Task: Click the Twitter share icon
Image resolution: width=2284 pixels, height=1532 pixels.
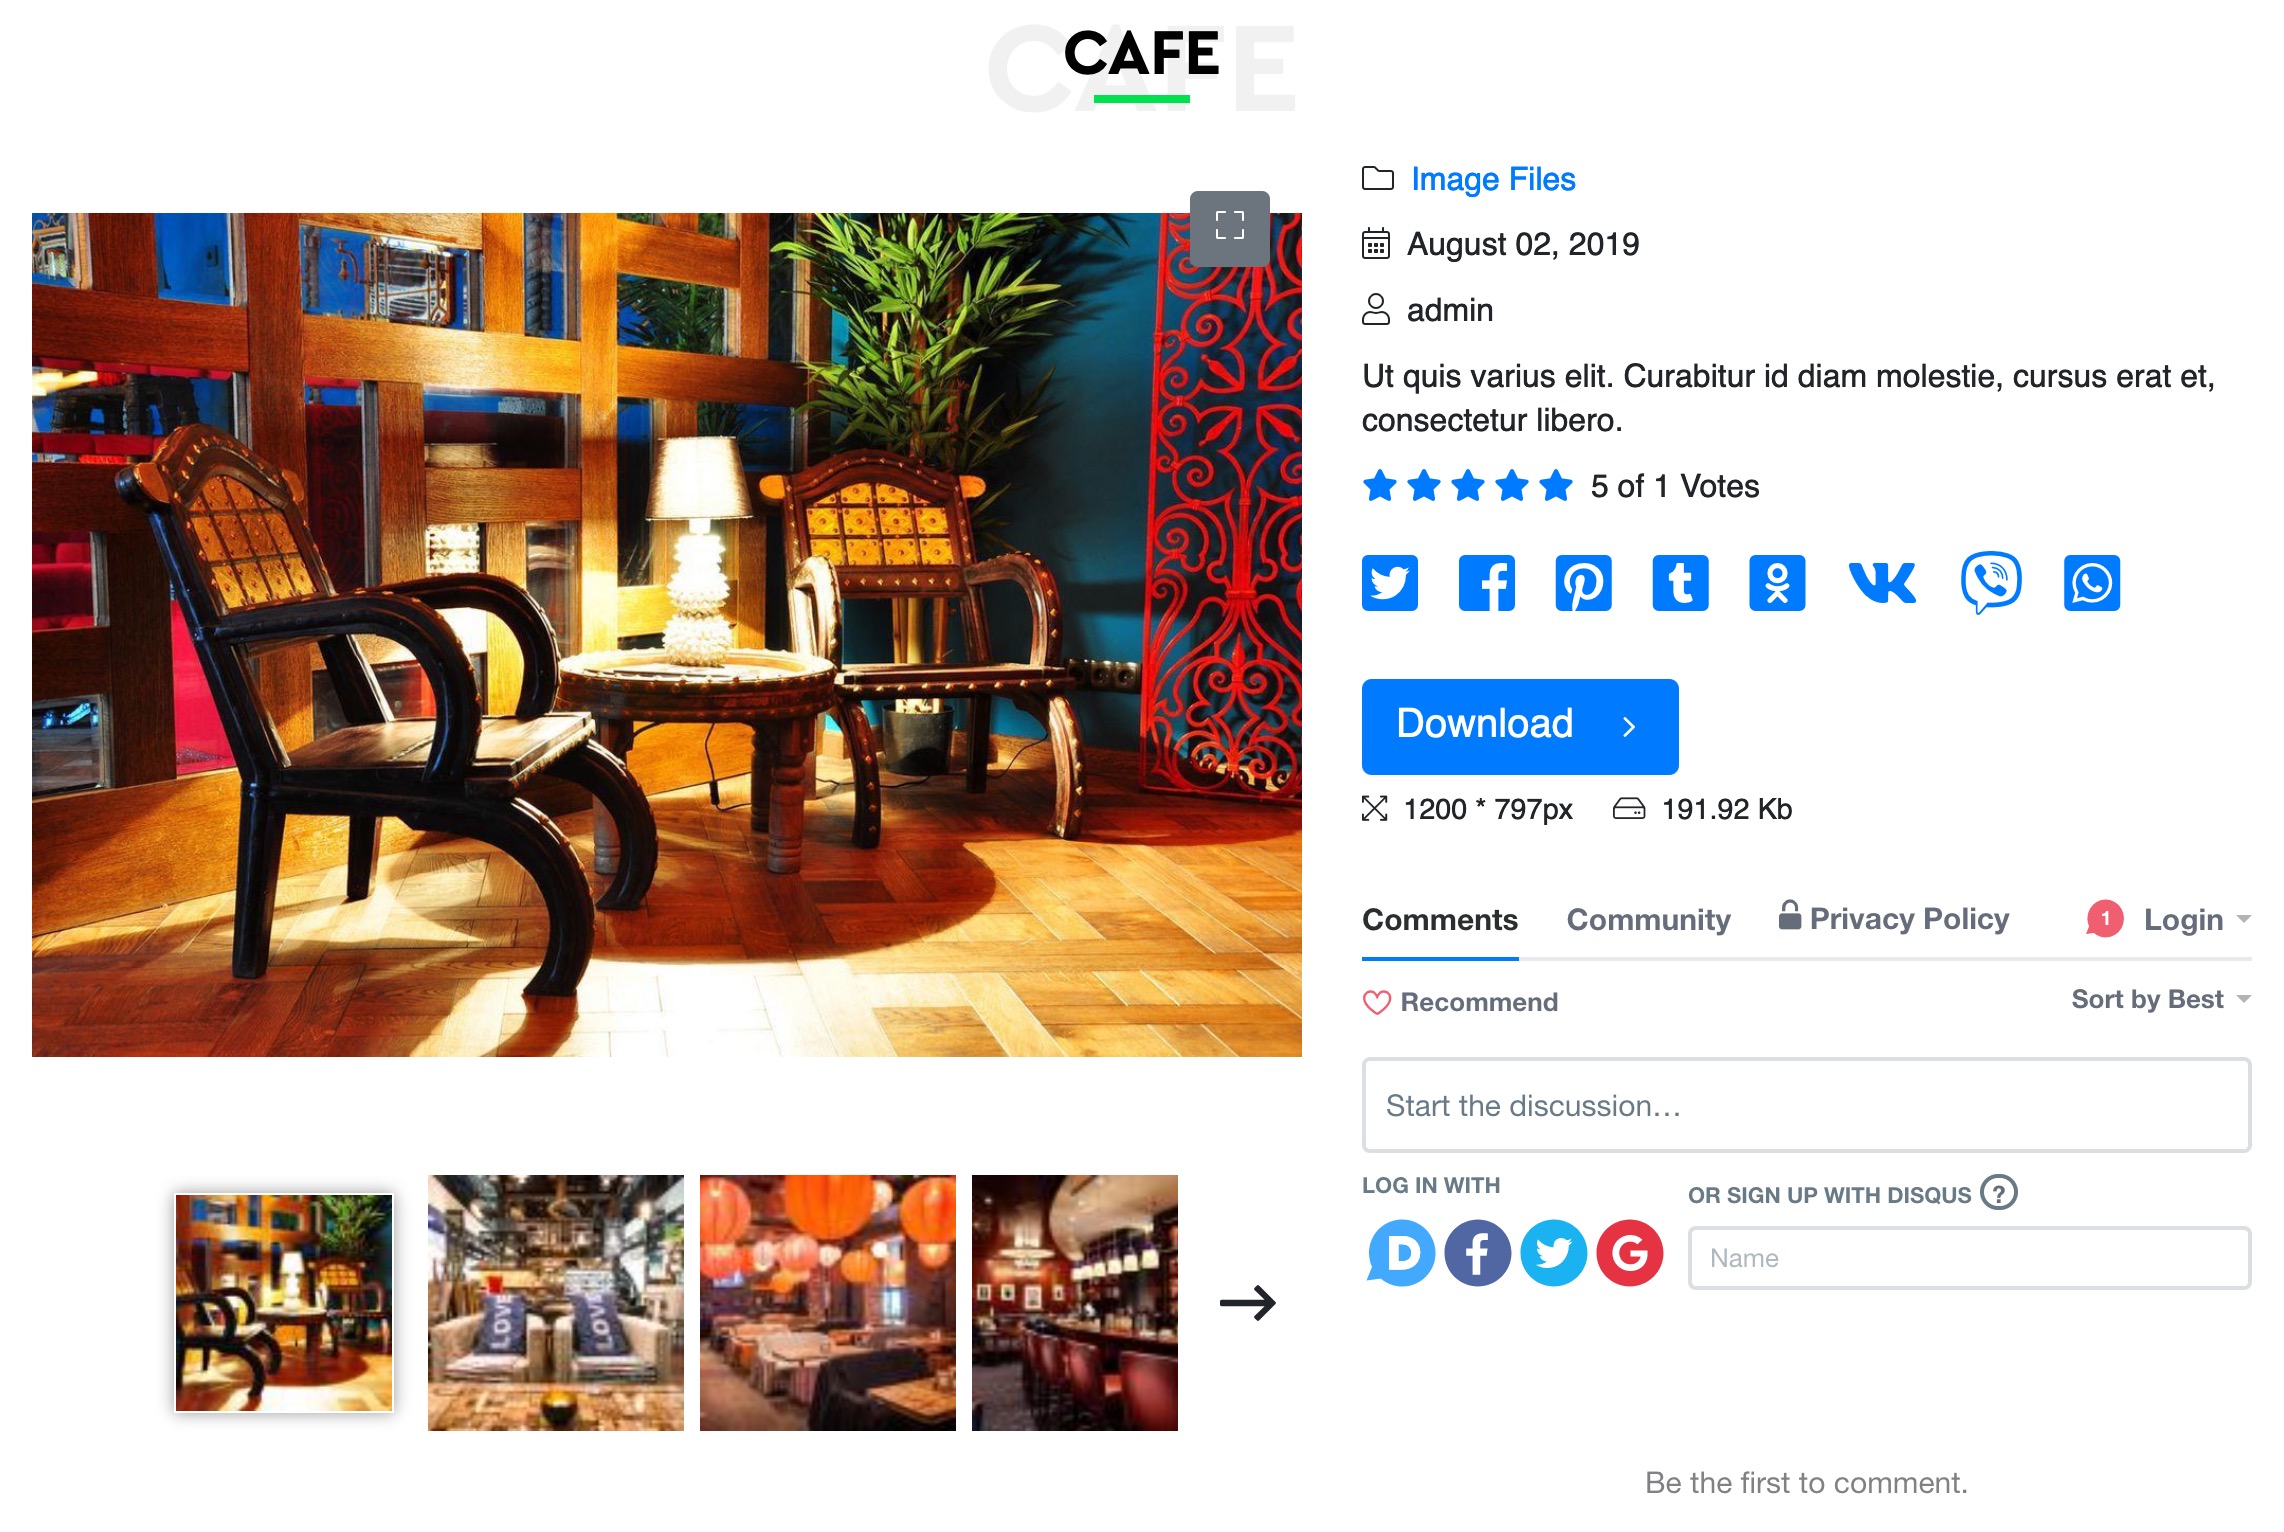Action: click(1390, 581)
